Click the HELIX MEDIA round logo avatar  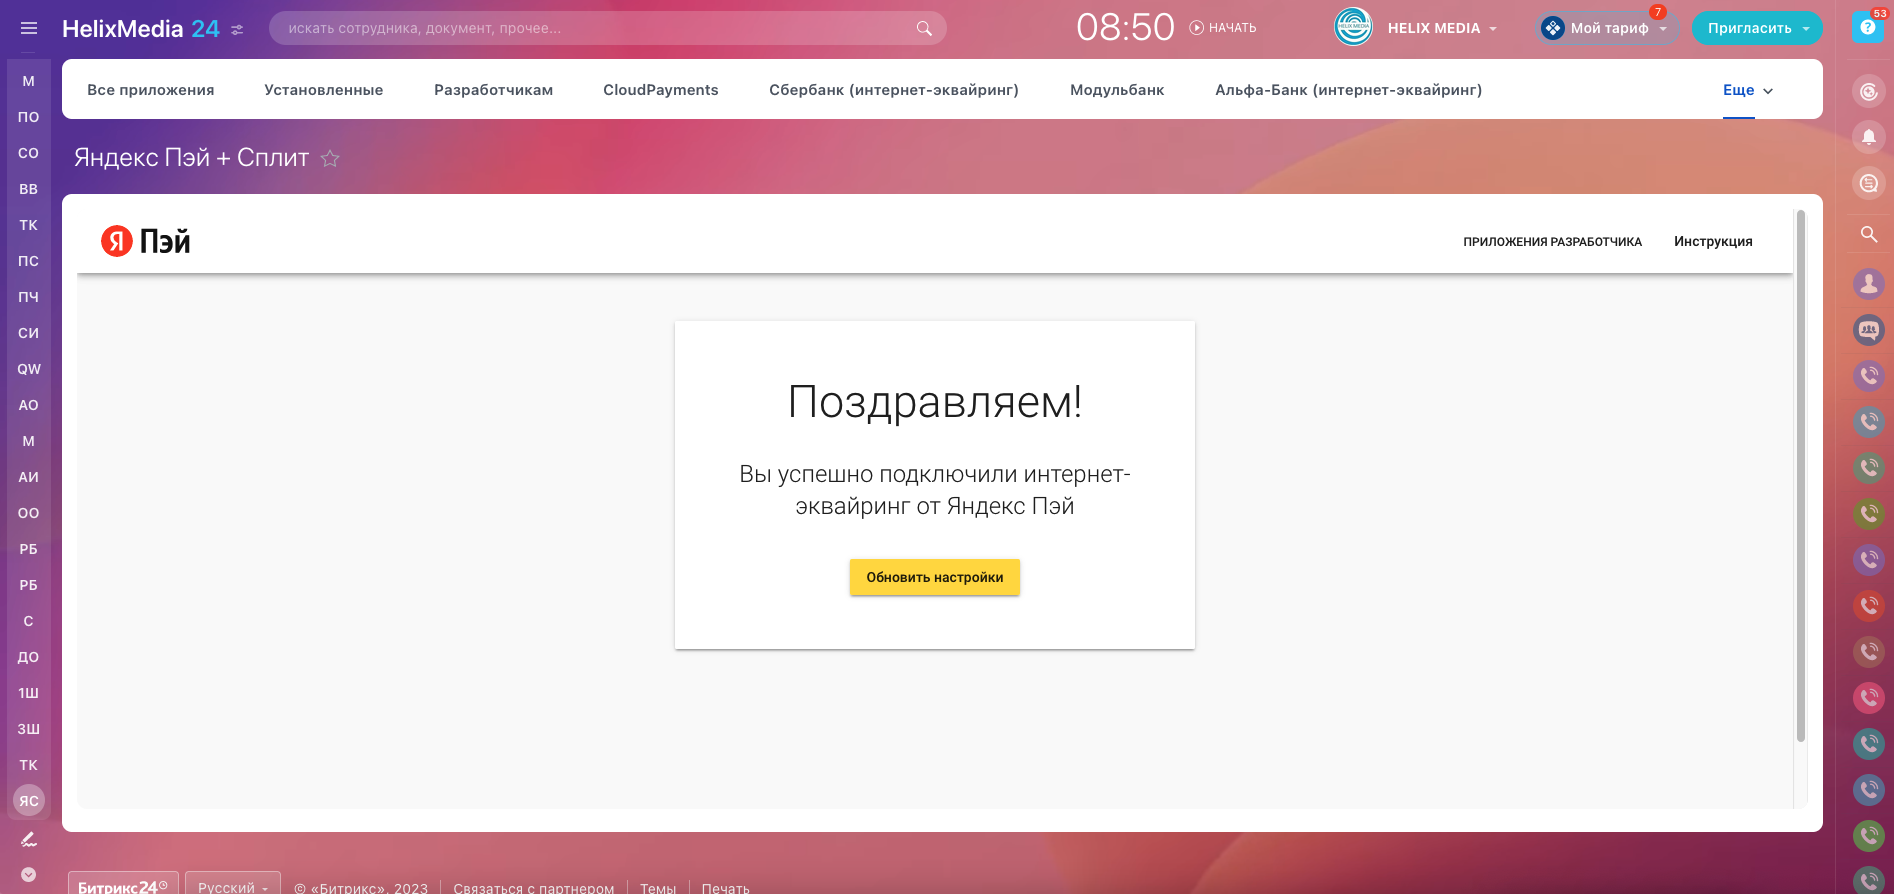coord(1353,27)
